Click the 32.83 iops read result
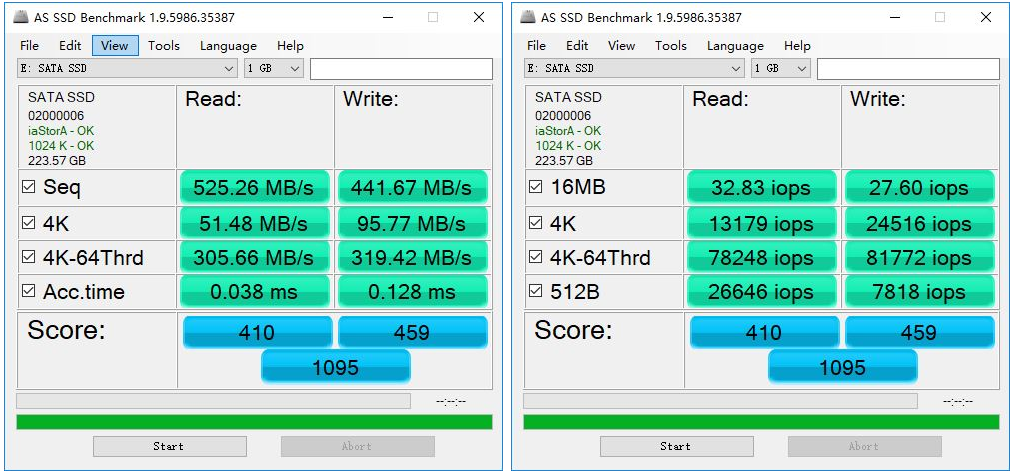The image size is (1014, 473). tap(762, 188)
